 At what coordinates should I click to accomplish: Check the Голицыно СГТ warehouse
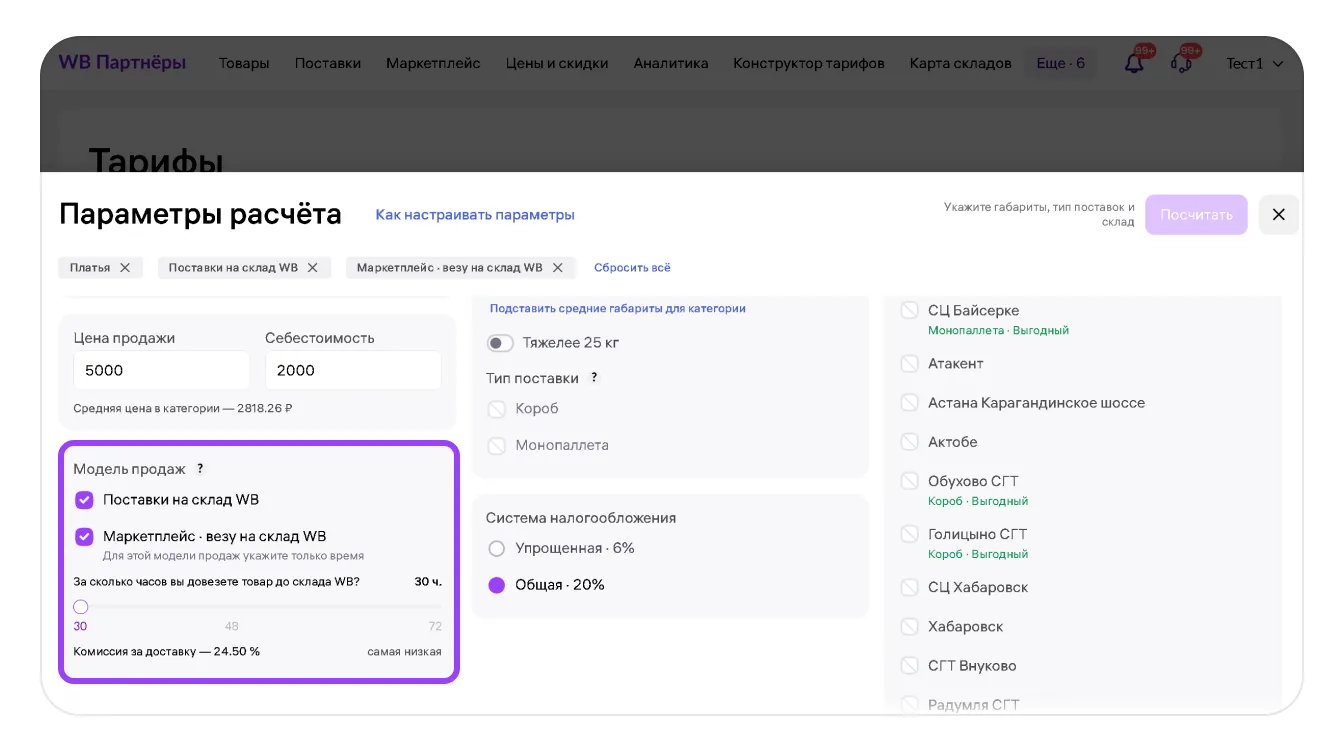click(x=909, y=534)
